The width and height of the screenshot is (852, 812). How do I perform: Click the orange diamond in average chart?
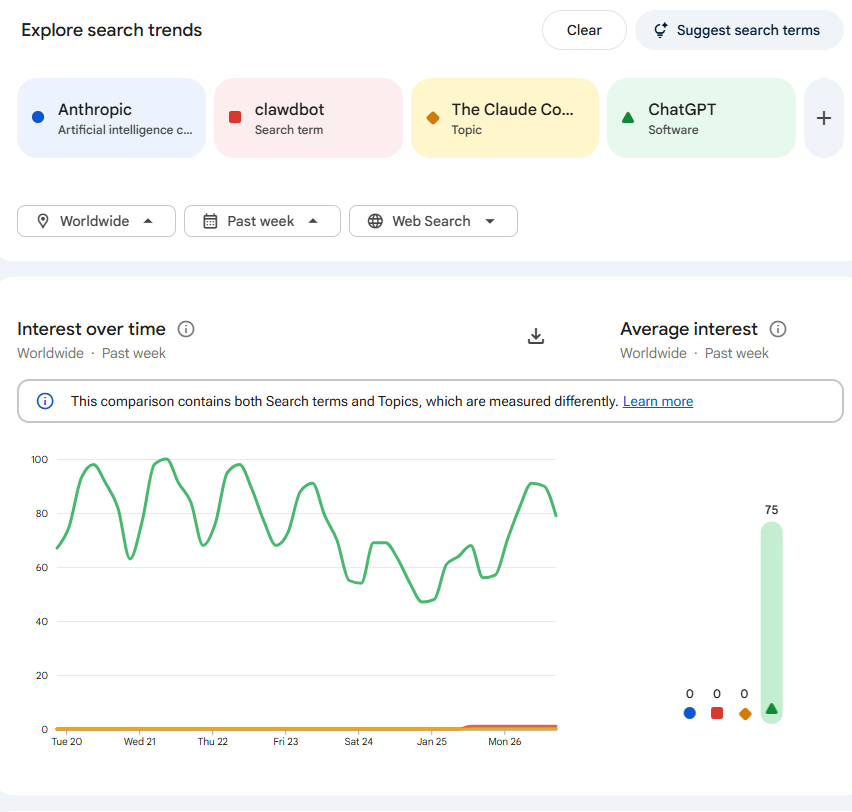(x=745, y=714)
